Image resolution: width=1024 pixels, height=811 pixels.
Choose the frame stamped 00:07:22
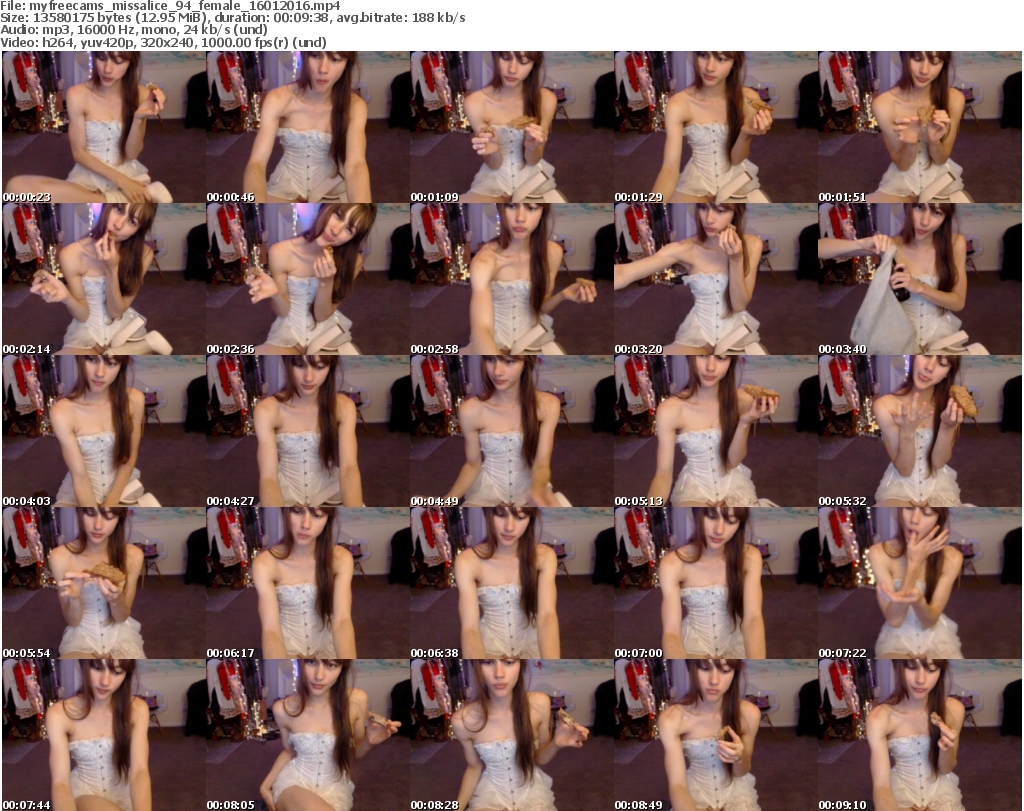click(920, 583)
